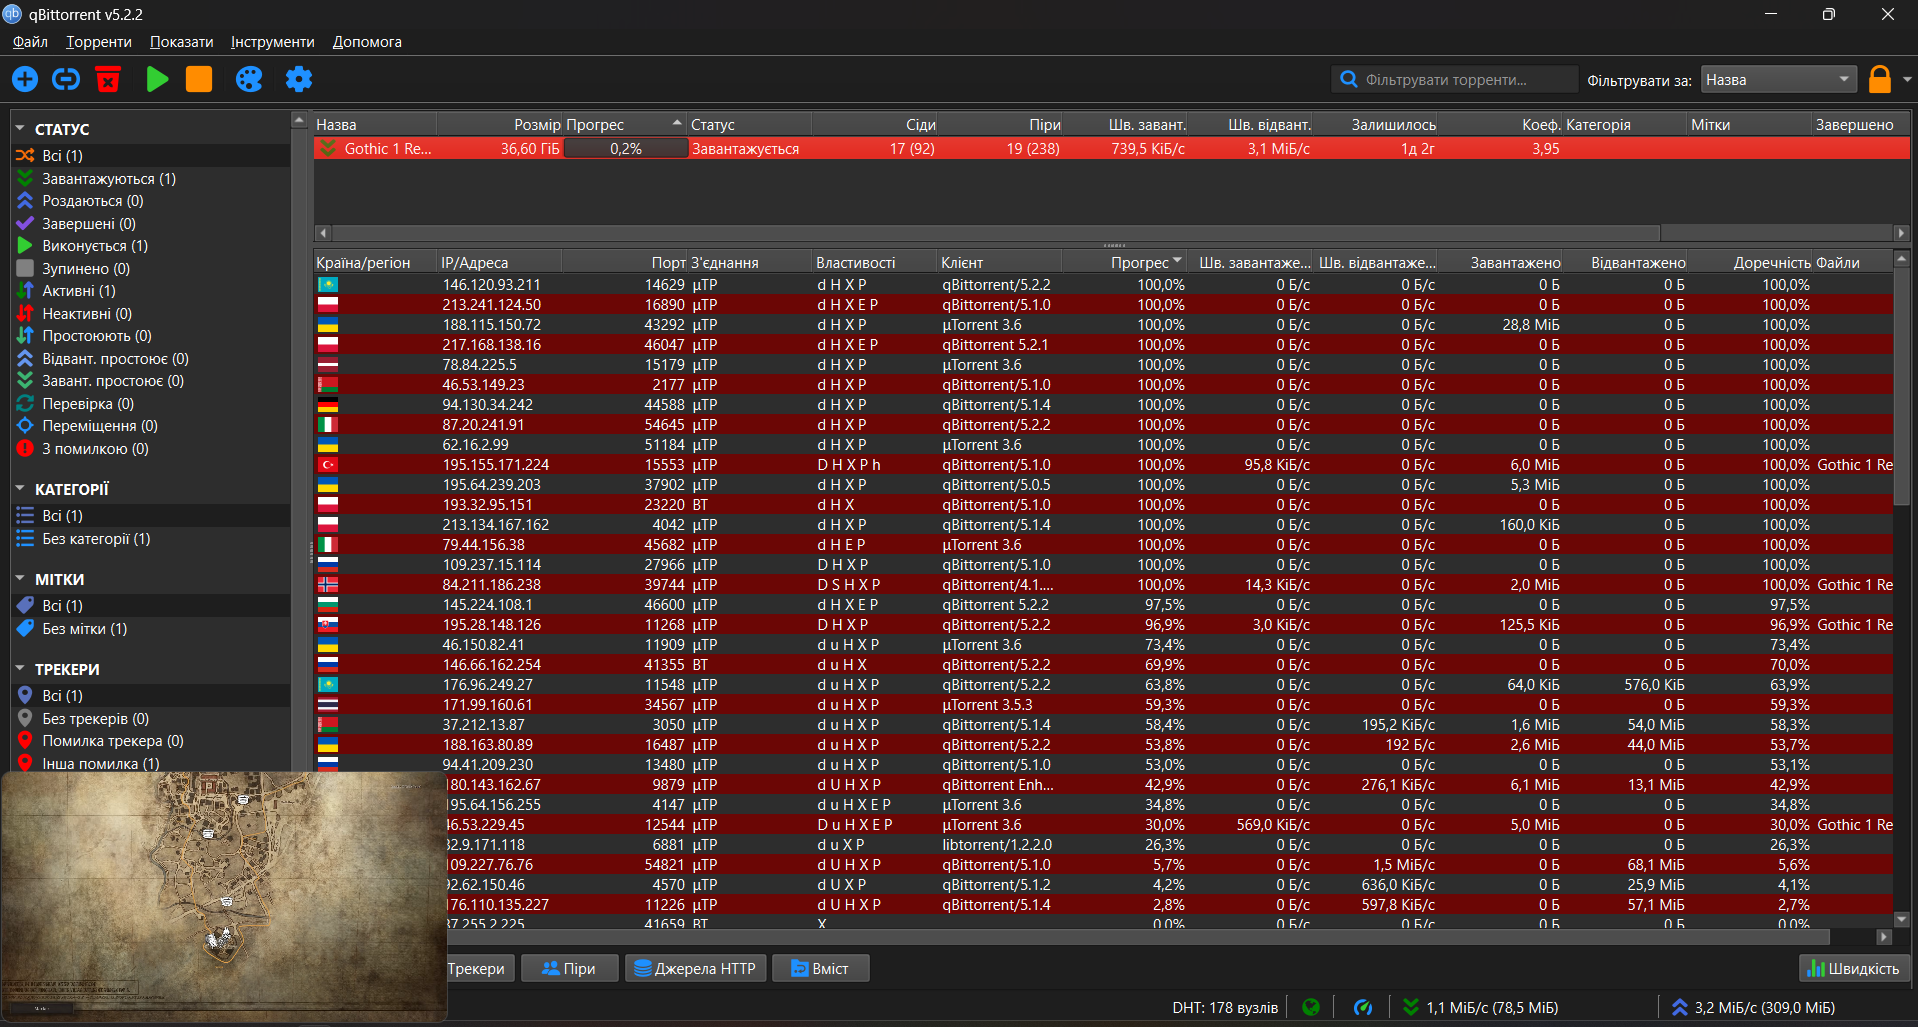Viewport: 1918px width, 1027px height.
Task: Click the blue palette icon in toolbar
Action: (249, 79)
